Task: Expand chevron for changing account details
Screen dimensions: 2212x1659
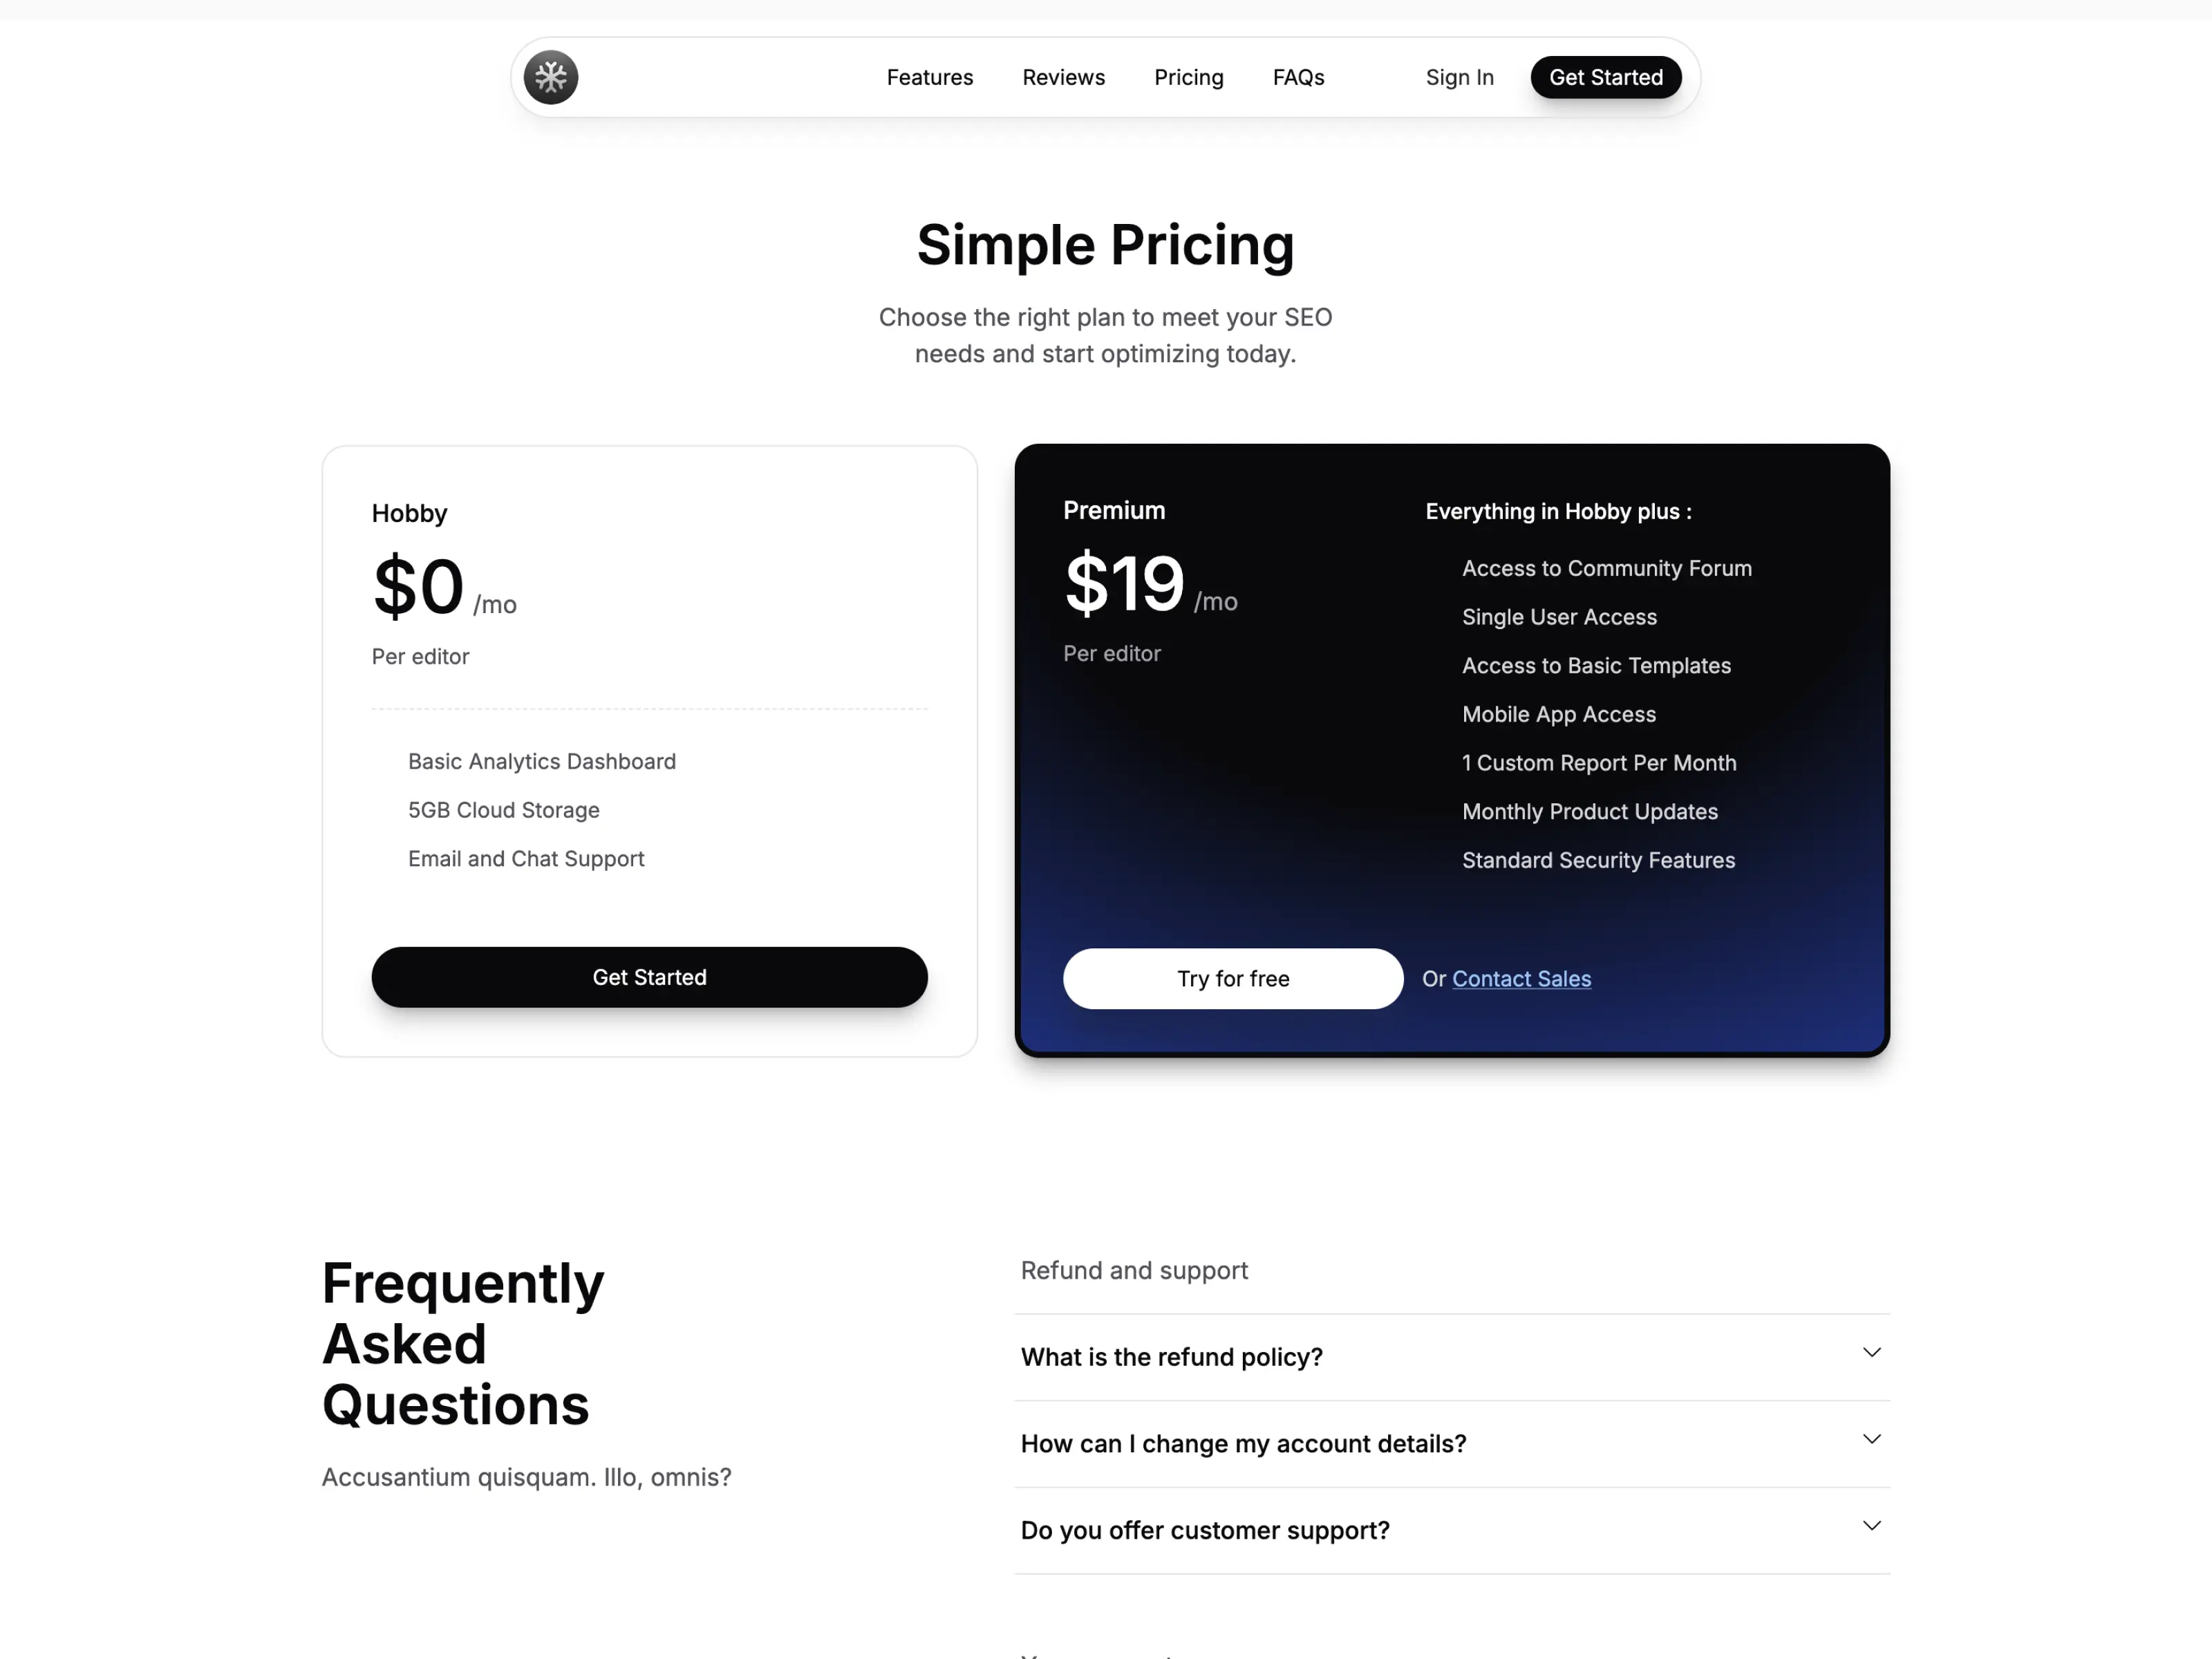Action: pos(1872,1440)
